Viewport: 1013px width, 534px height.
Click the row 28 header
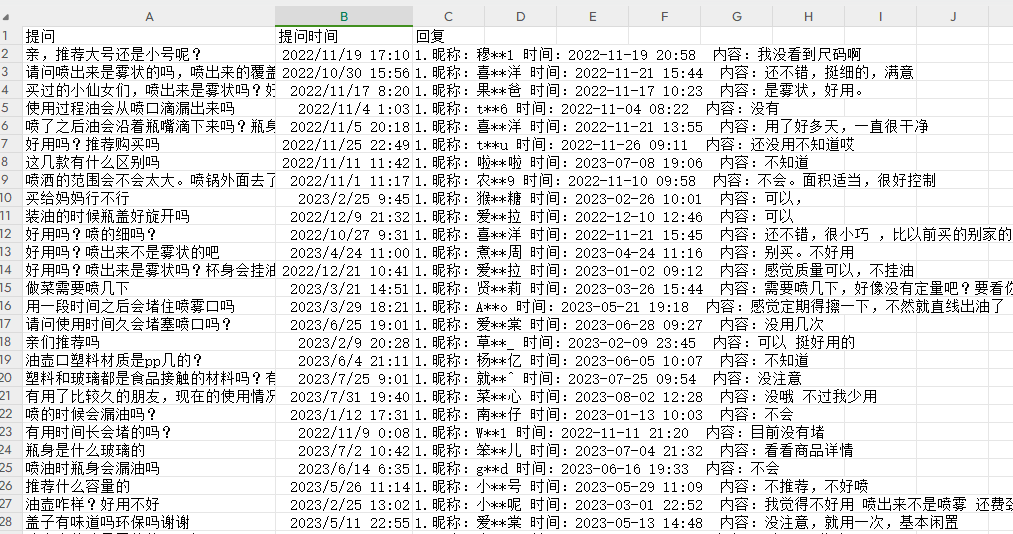pyautogui.click(x=10, y=522)
